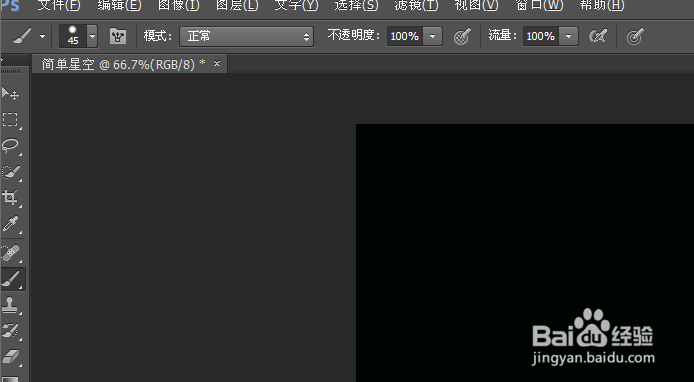The width and height of the screenshot is (694, 382).
Task: Click the brush tool preset icon in options bar
Action: 22,36
